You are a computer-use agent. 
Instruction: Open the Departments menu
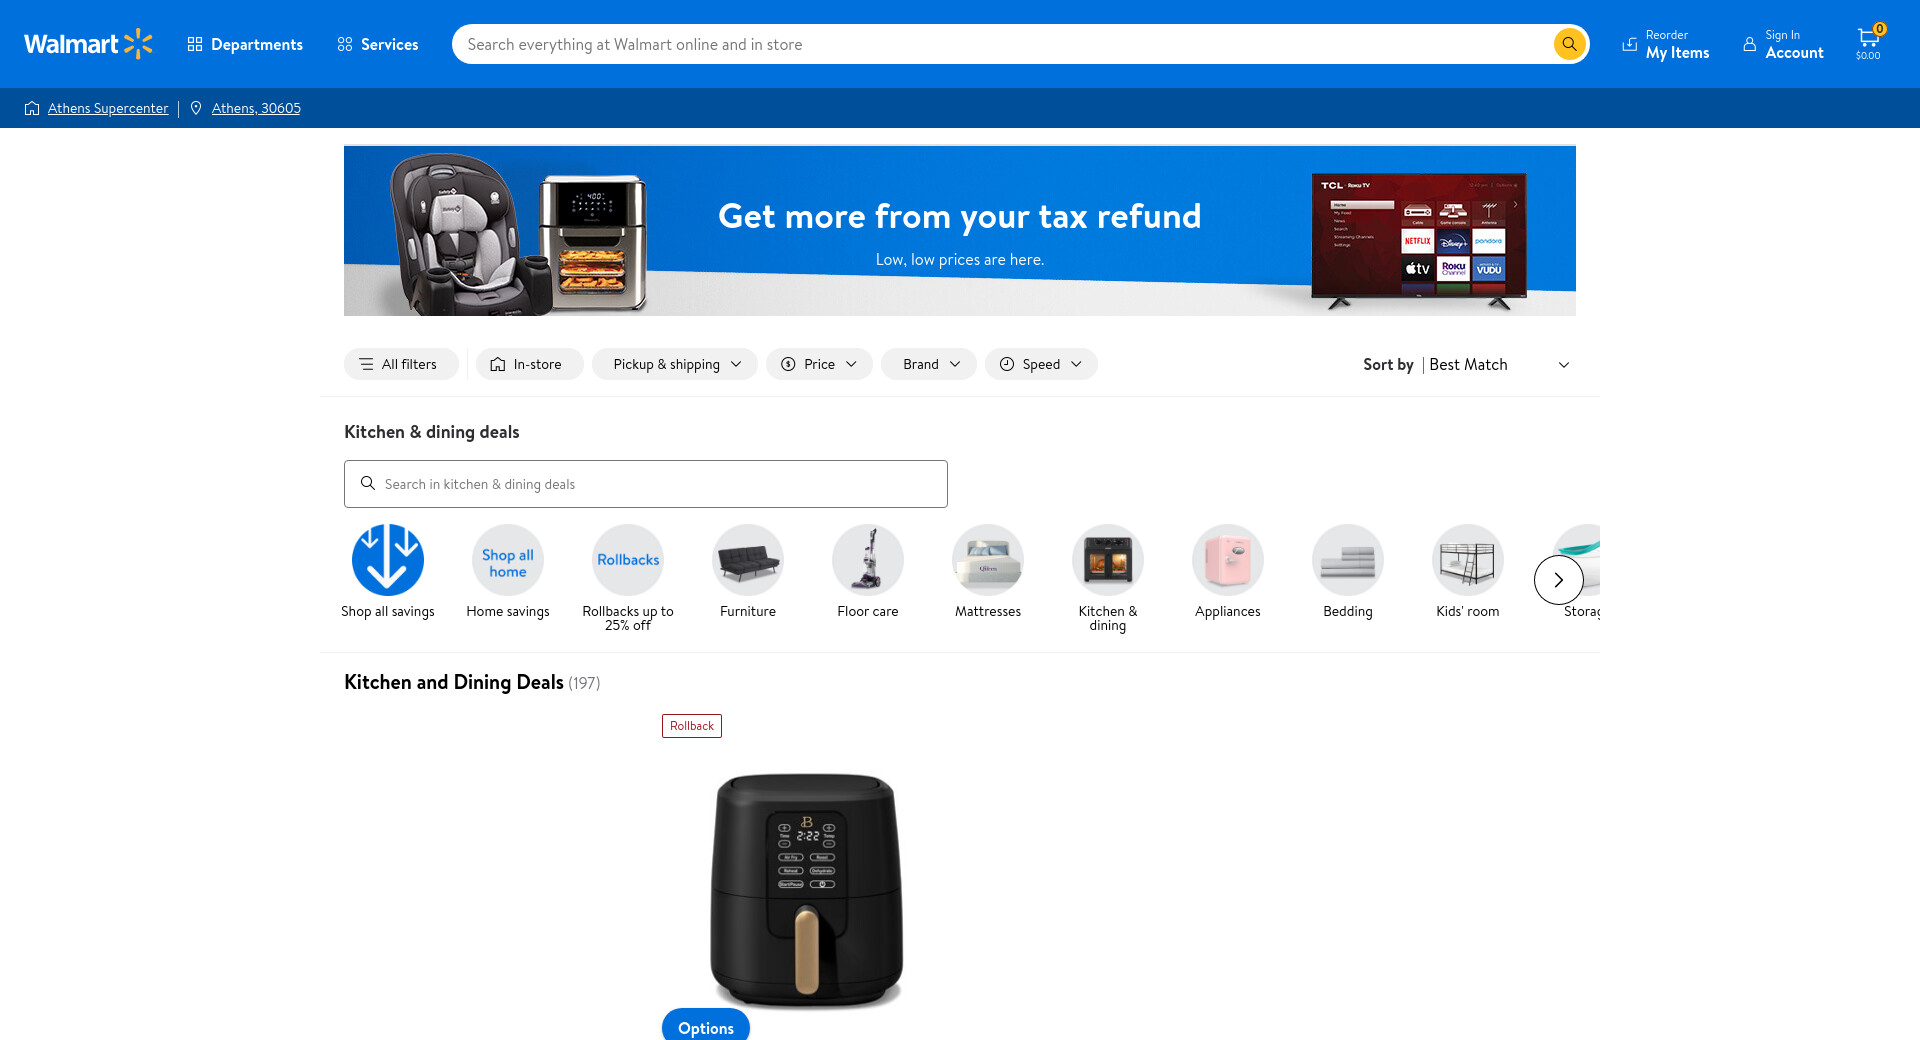[245, 44]
